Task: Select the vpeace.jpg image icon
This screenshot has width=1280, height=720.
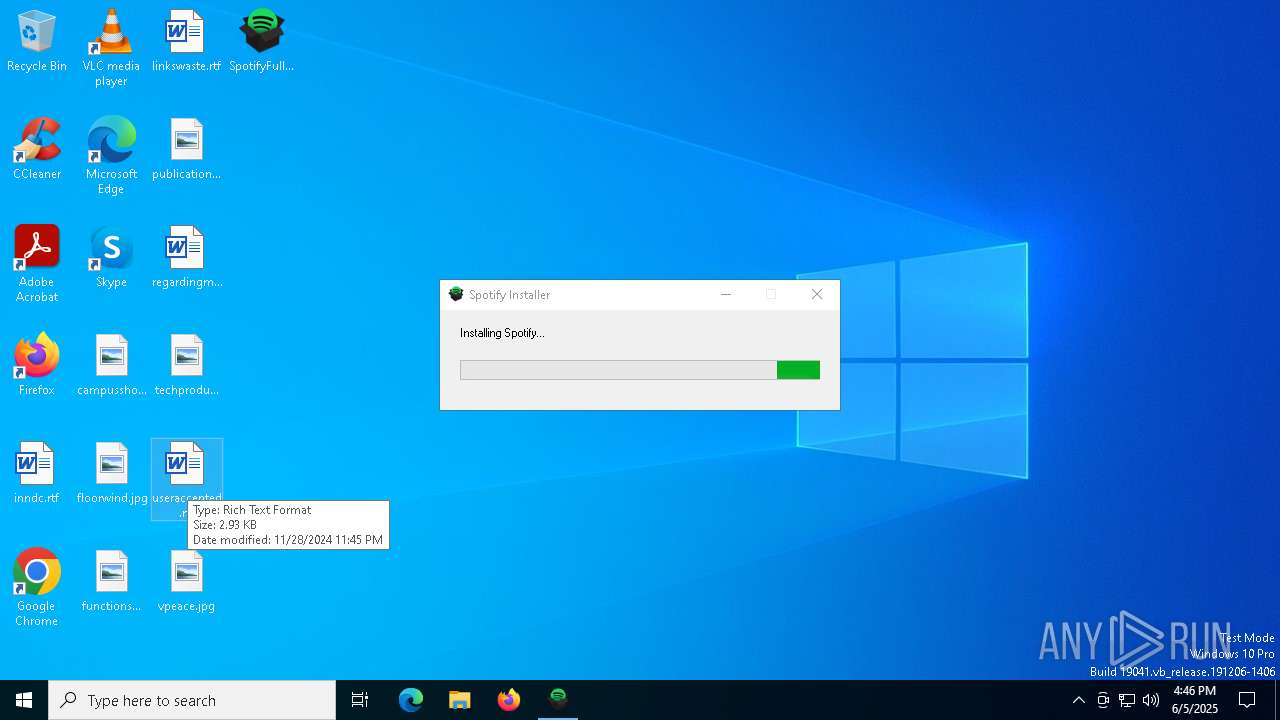Action: point(186,582)
